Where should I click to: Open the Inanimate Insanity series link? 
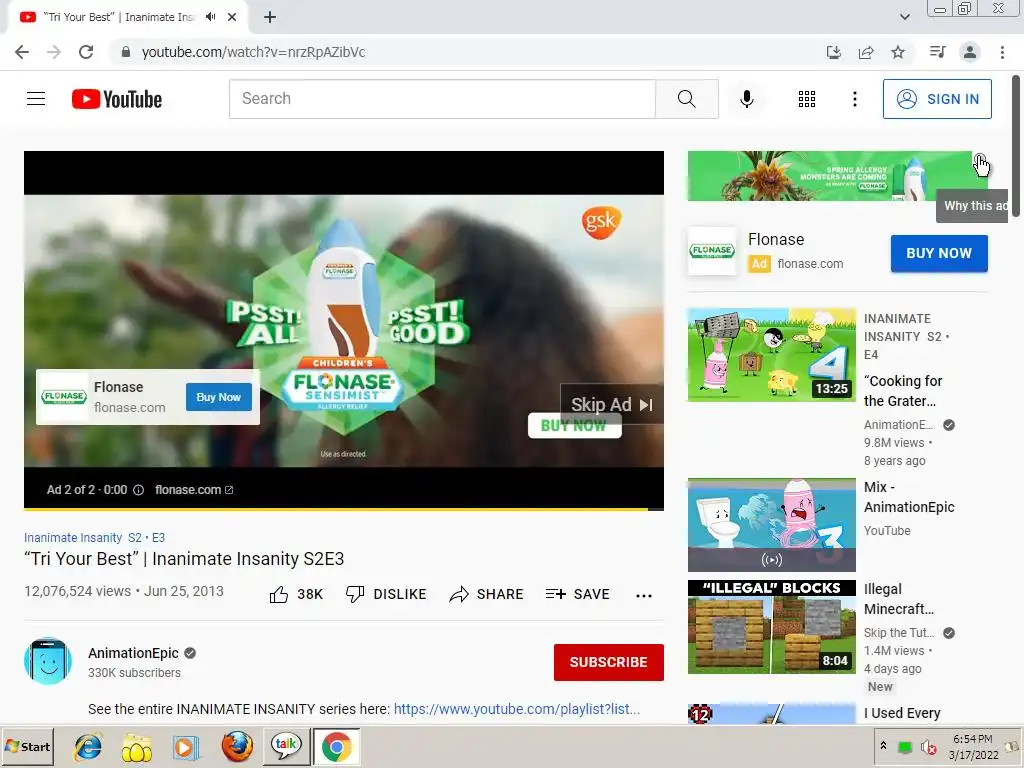click(95, 537)
